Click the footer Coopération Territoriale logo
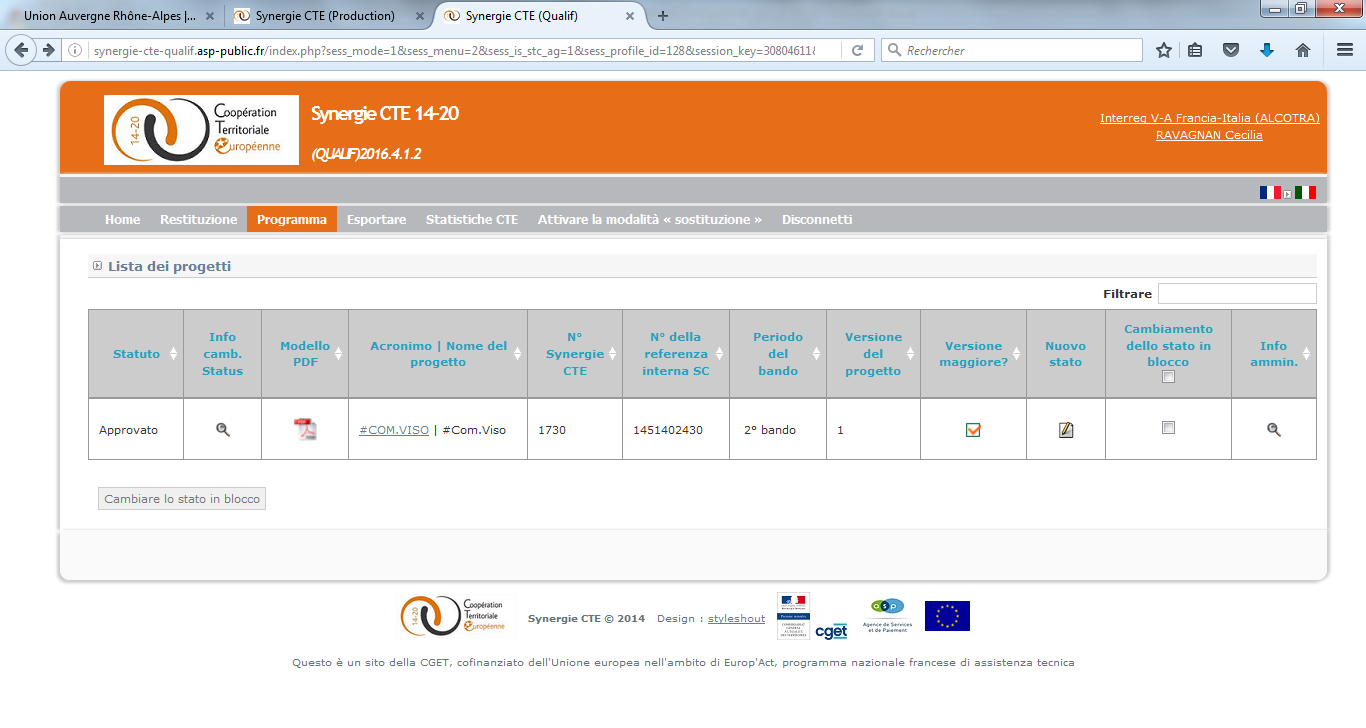 coord(455,616)
